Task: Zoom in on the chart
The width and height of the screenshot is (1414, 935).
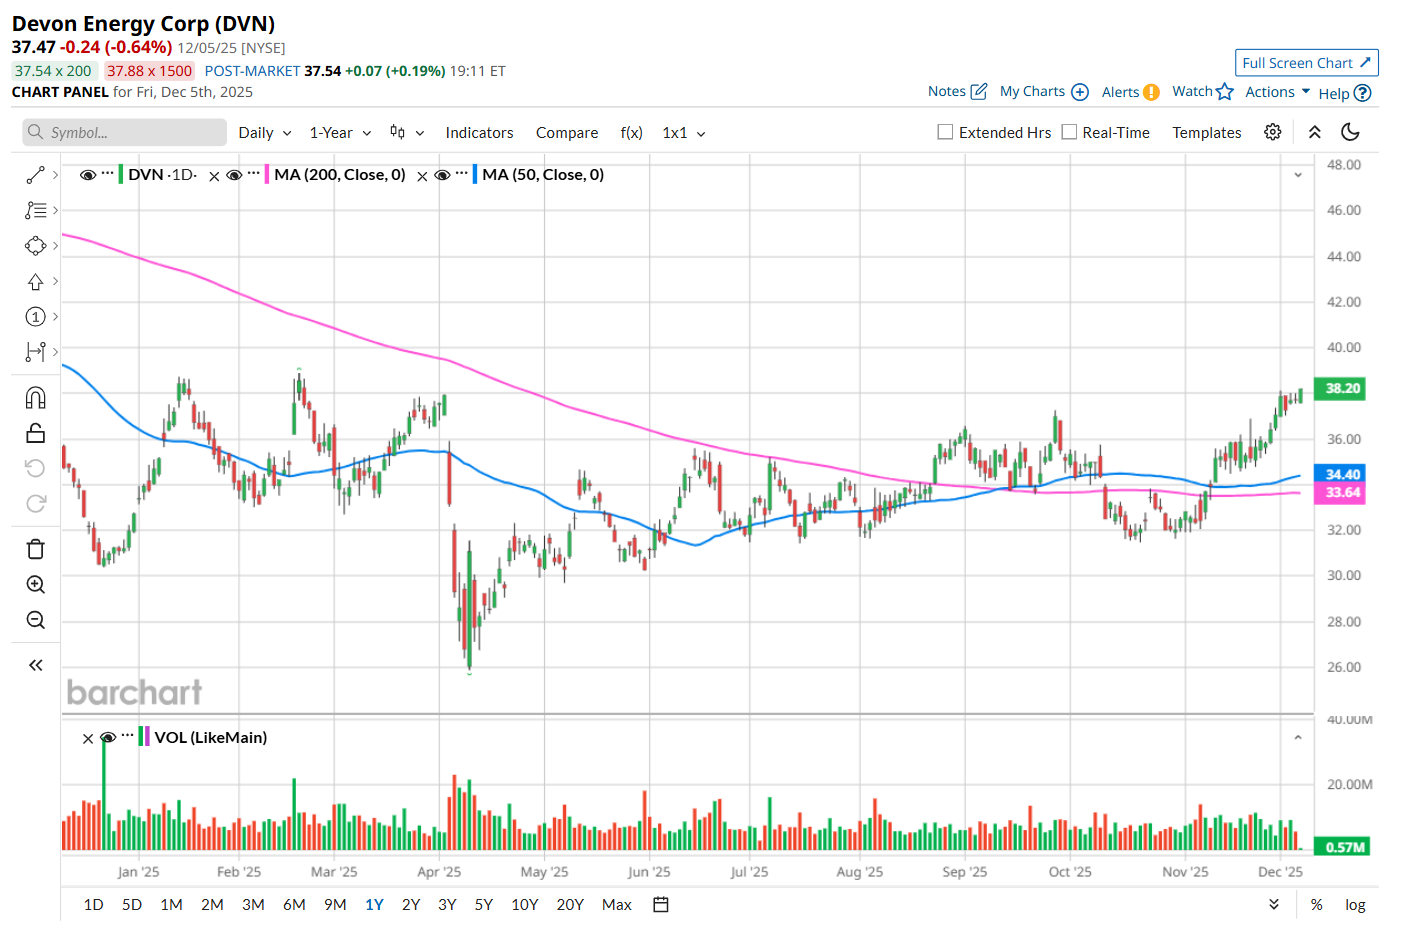Action: click(35, 585)
